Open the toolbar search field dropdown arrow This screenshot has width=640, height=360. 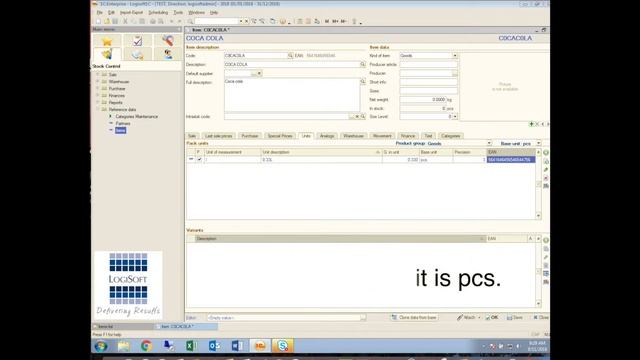tap(241, 21)
